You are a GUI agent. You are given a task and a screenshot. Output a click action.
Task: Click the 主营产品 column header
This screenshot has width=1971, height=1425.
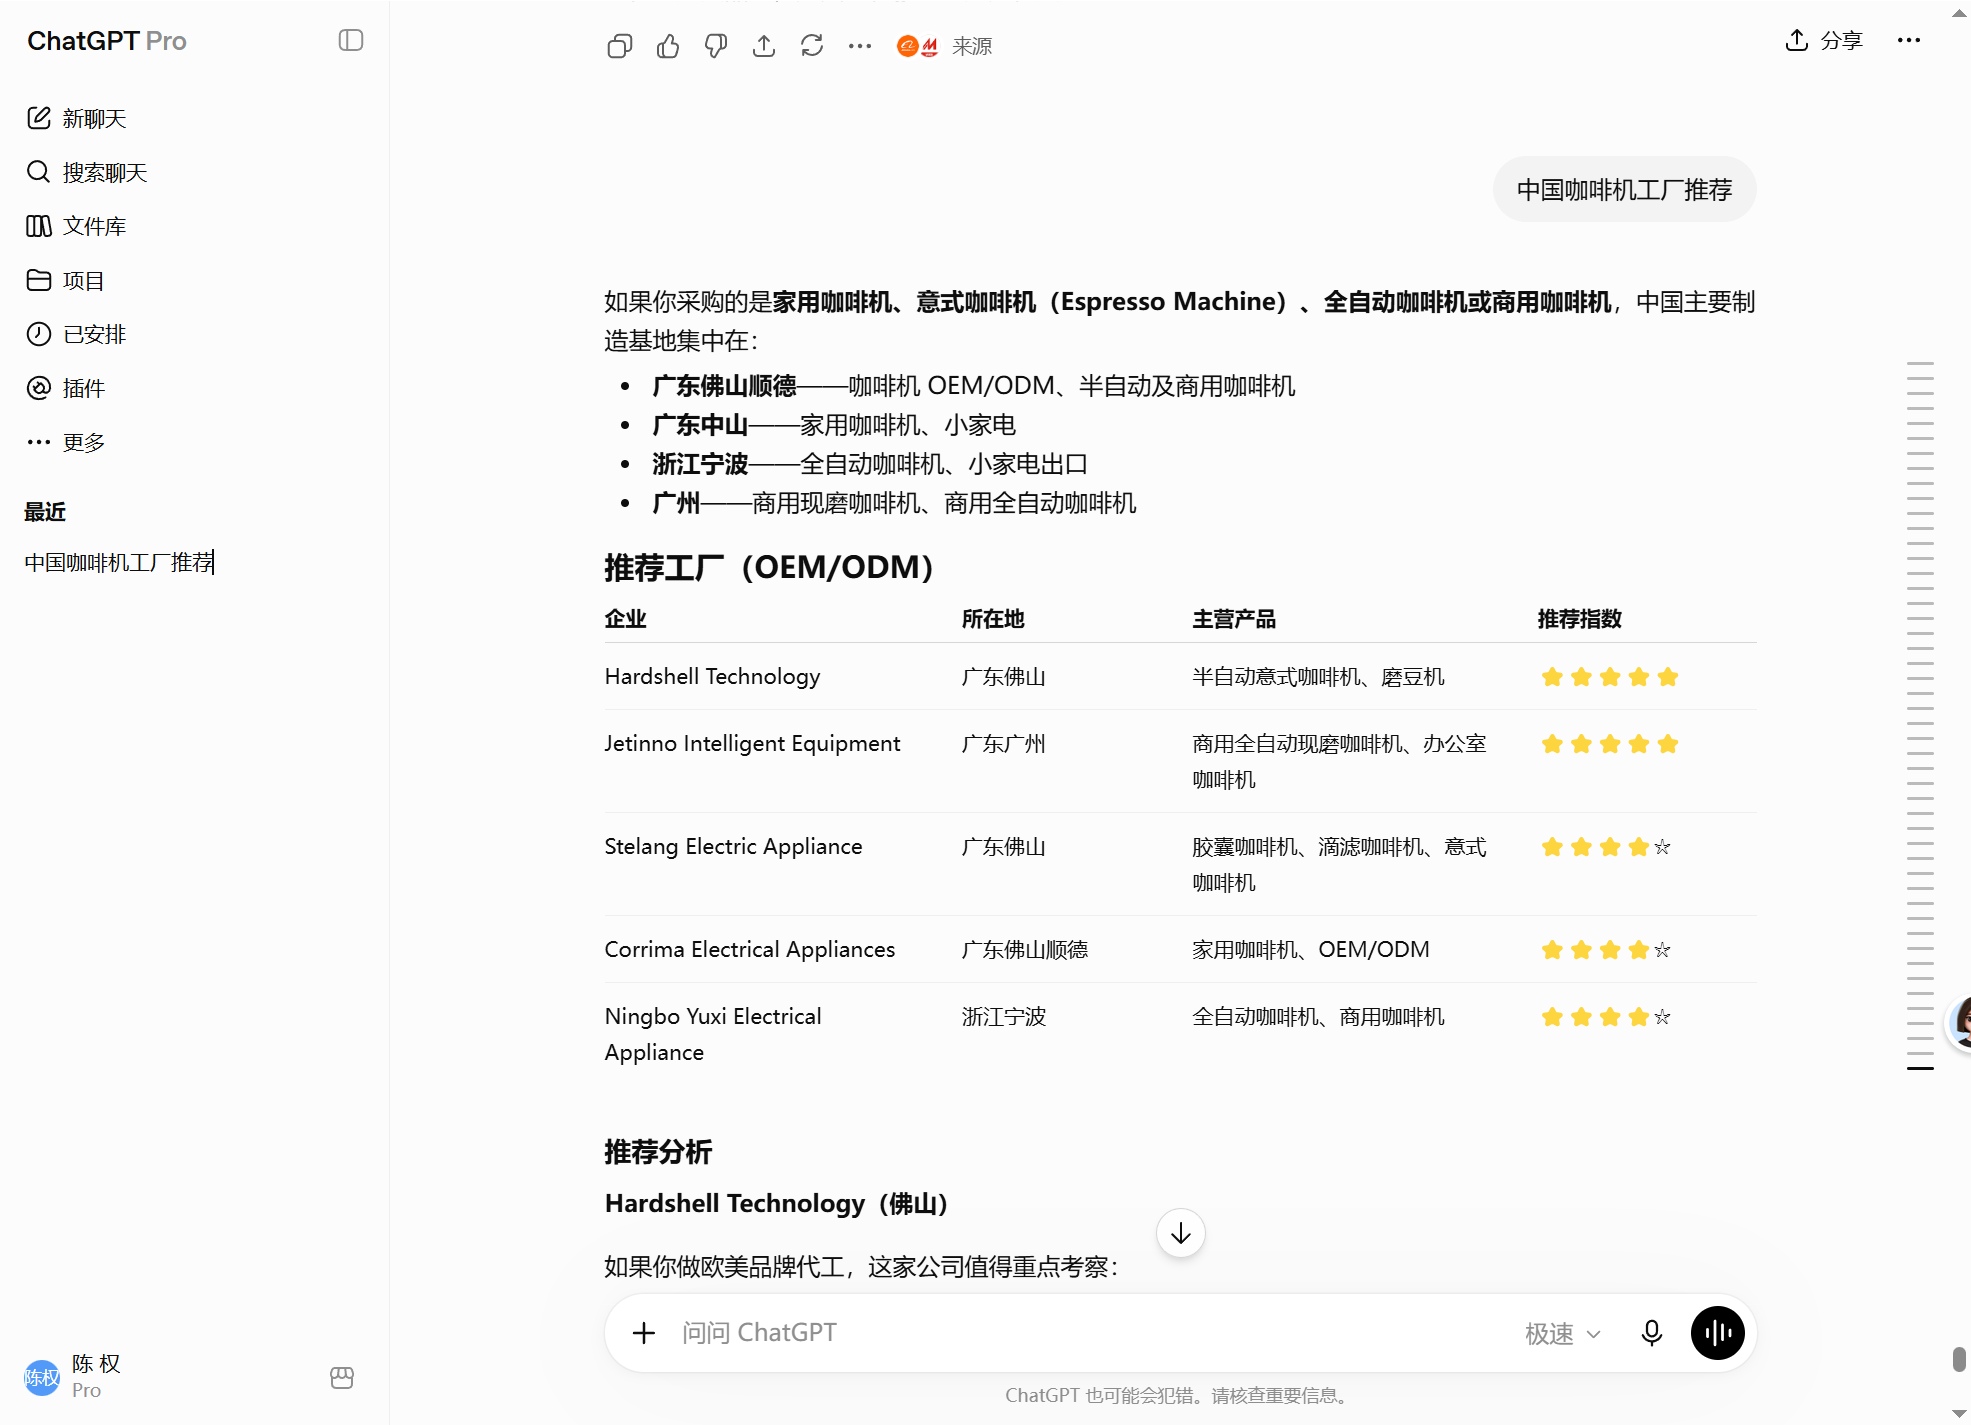click(1234, 619)
